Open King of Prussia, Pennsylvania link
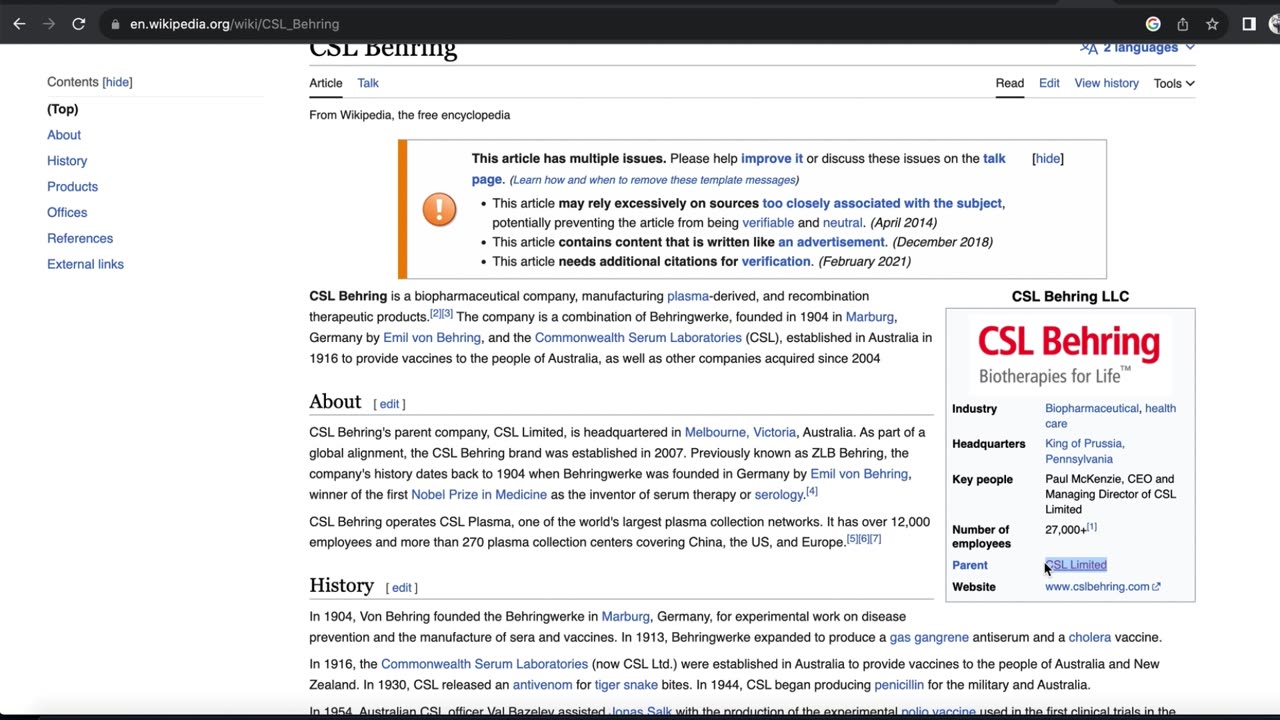 [x=1084, y=451]
